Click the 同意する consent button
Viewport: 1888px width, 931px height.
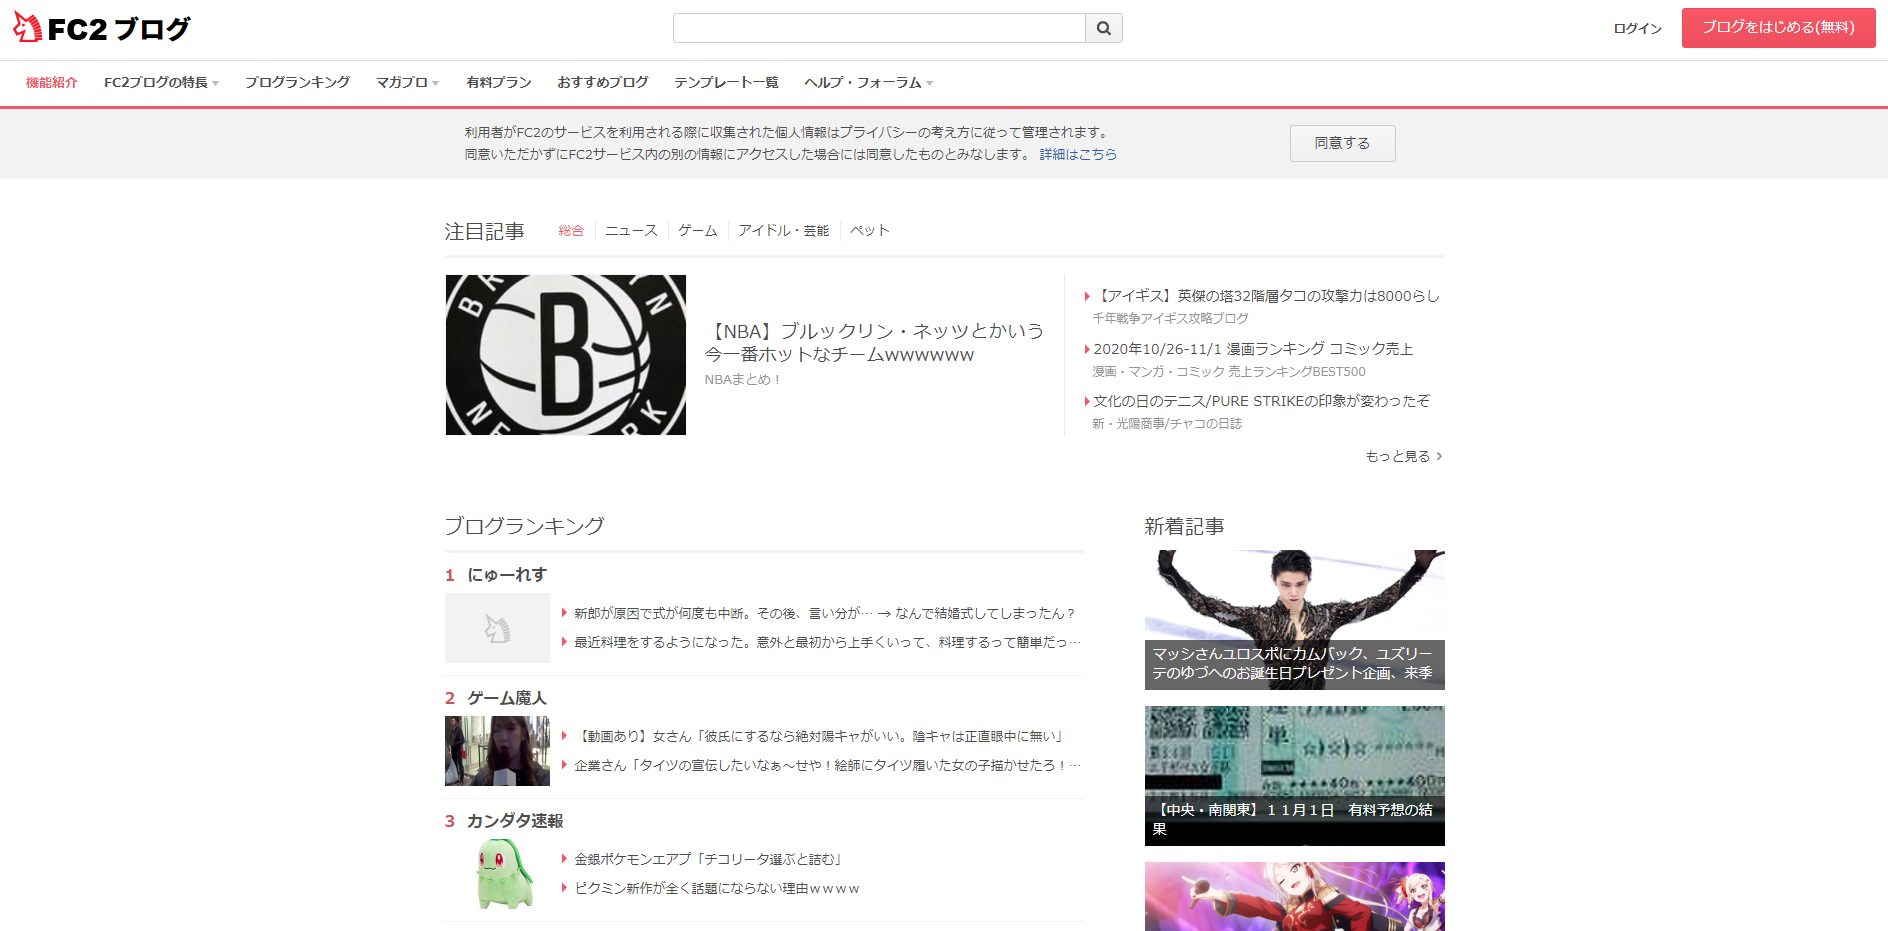[1342, 143]
